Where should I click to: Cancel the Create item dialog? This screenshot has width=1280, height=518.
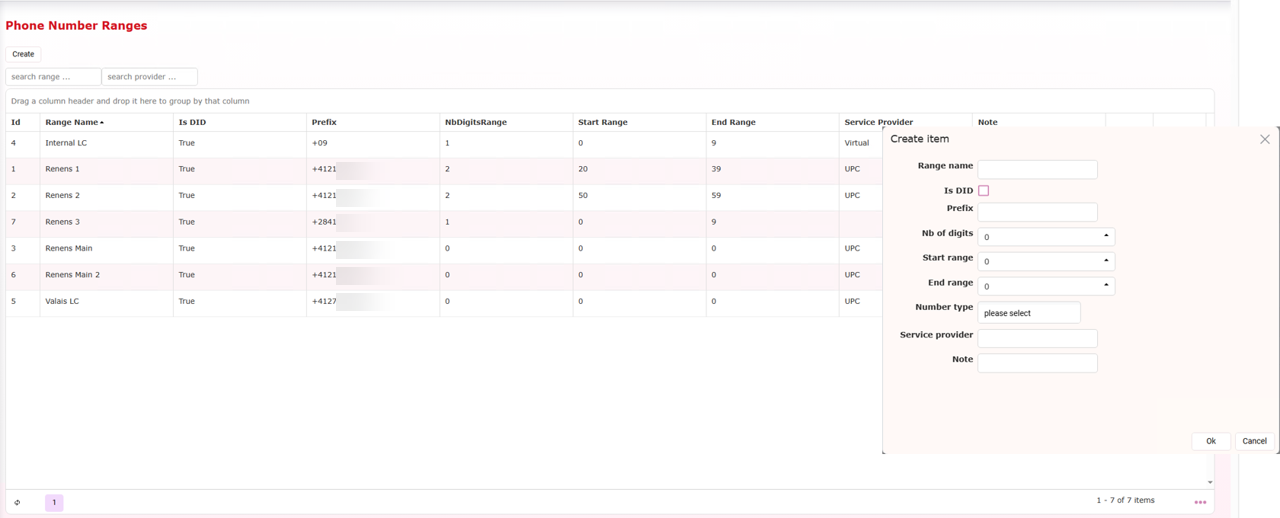[1254, 441]
